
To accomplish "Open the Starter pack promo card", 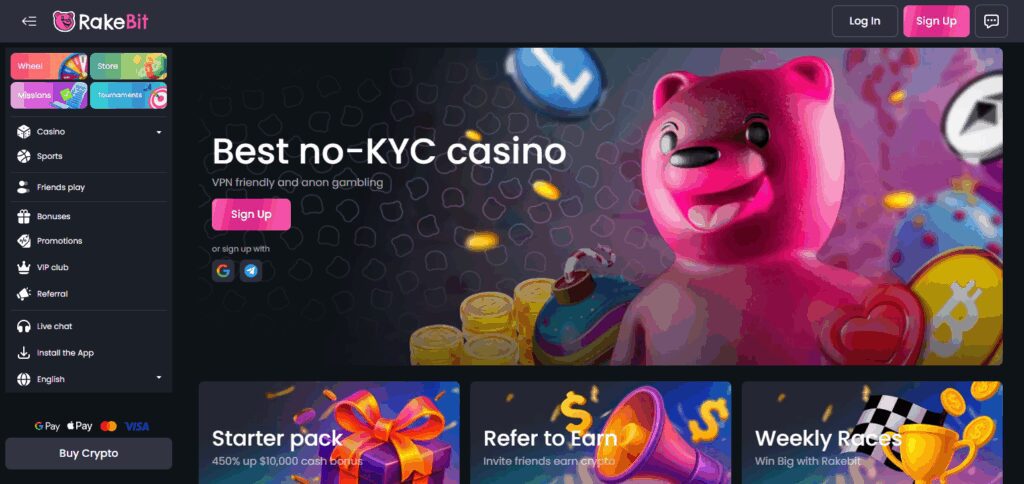I will coord(329,432).
